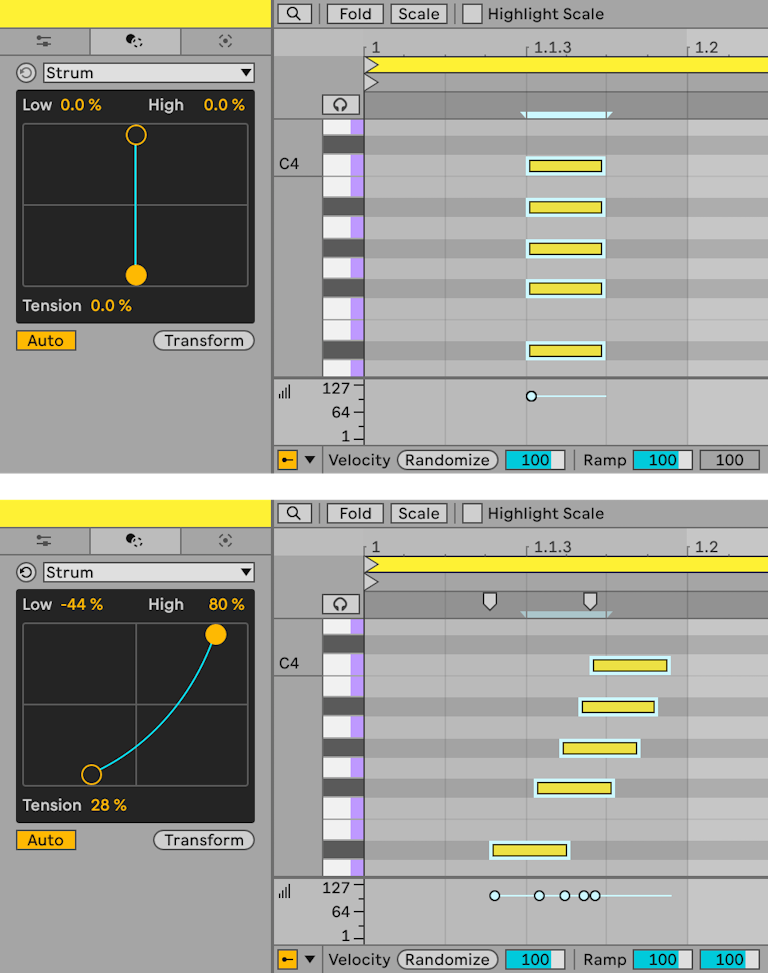Screen dimensions: 768x973
Task: Toggle Fold in bottom editor
Action: 355,513
